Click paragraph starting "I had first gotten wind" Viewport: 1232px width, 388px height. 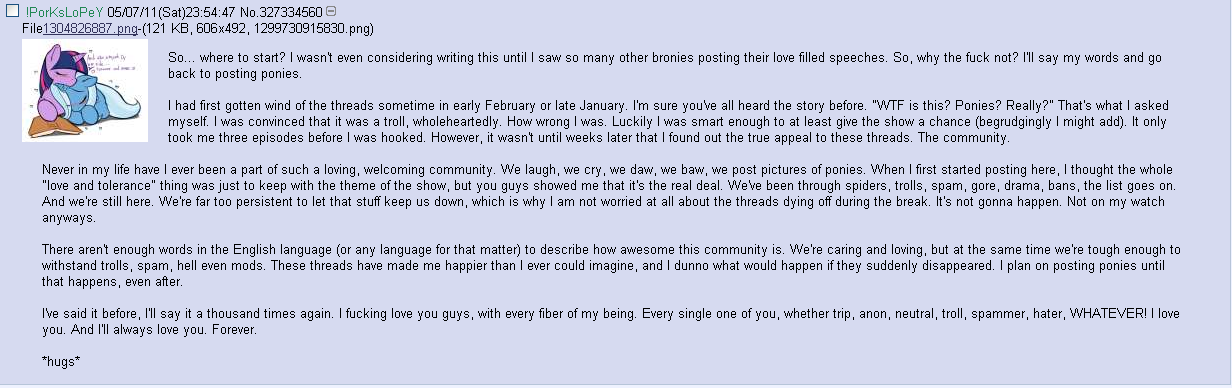click(689, 121)
